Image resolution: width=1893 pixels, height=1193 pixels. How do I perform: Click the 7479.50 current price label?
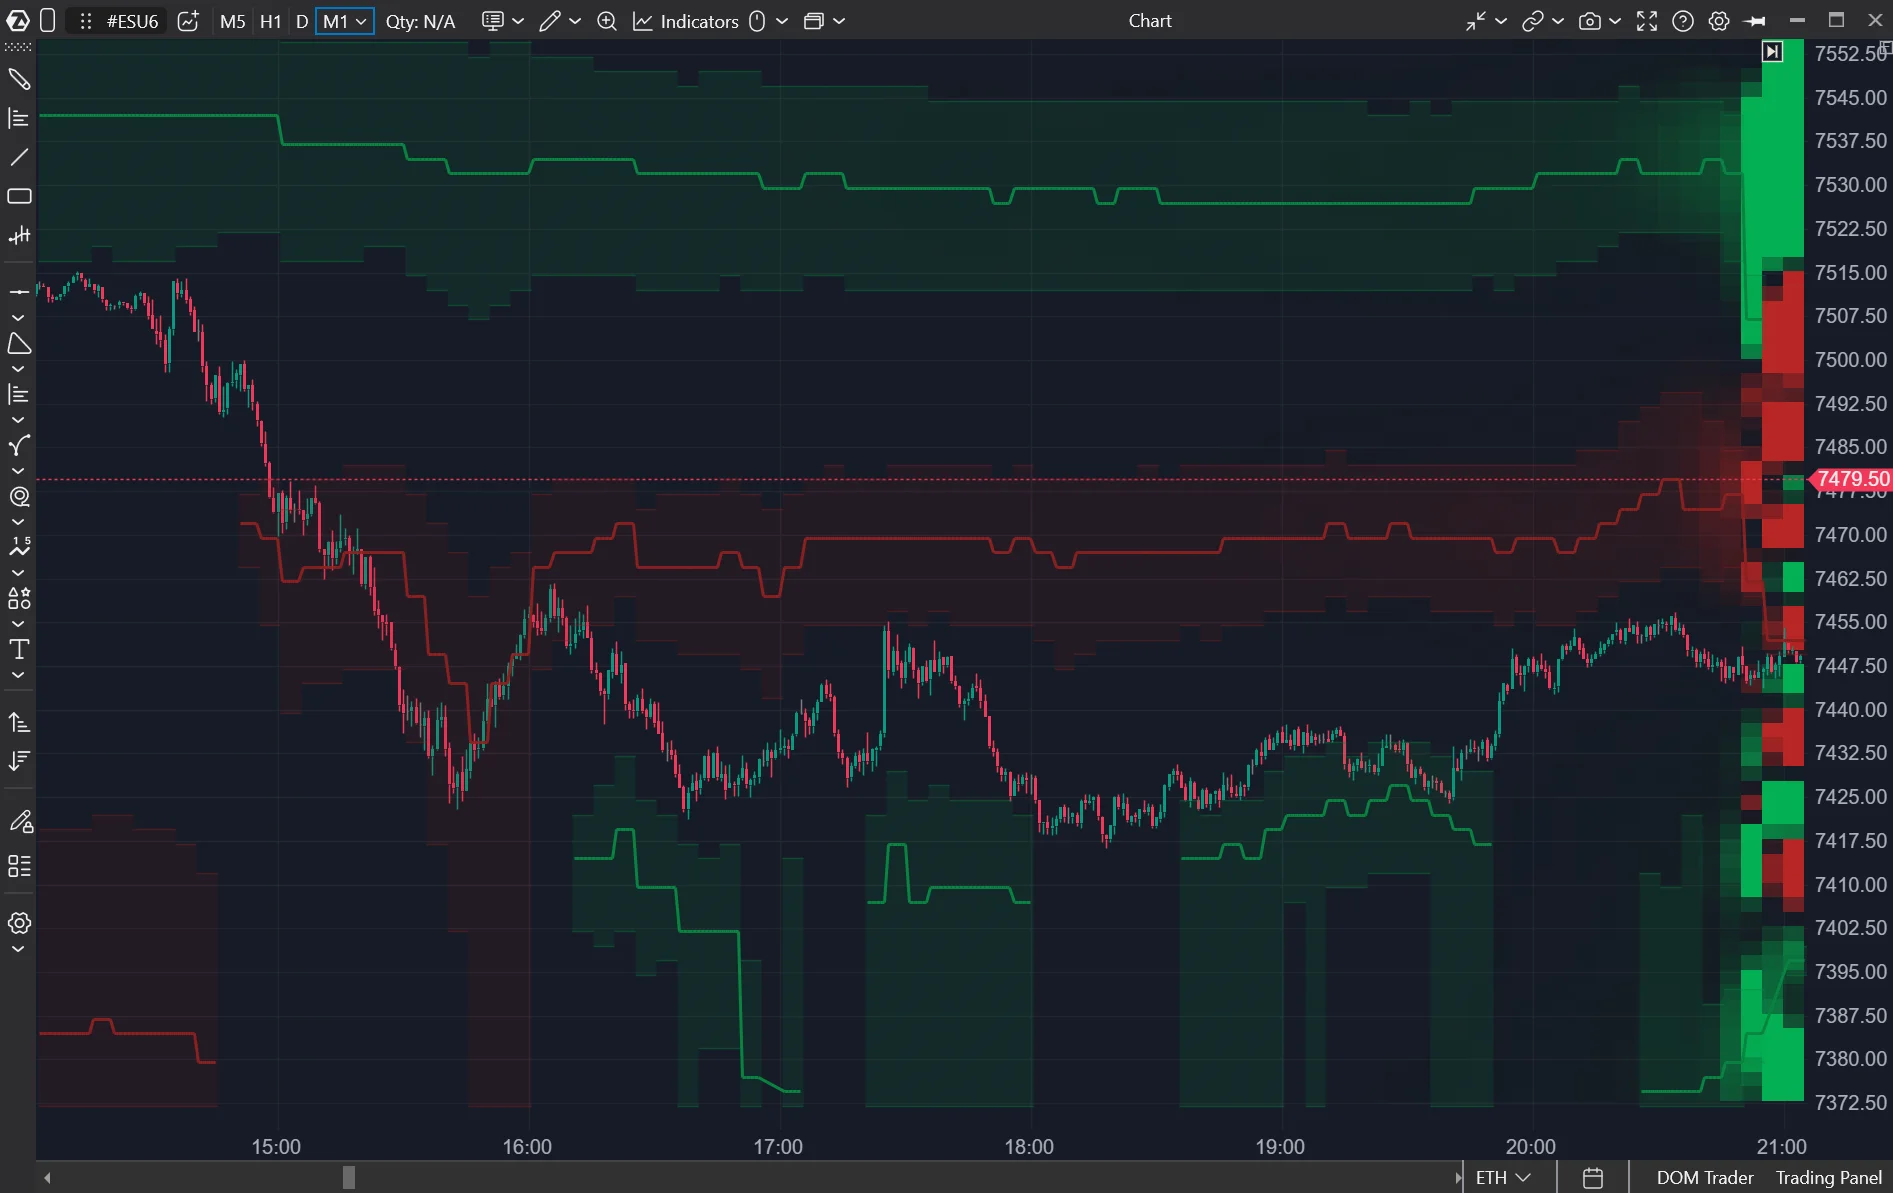1851,479
